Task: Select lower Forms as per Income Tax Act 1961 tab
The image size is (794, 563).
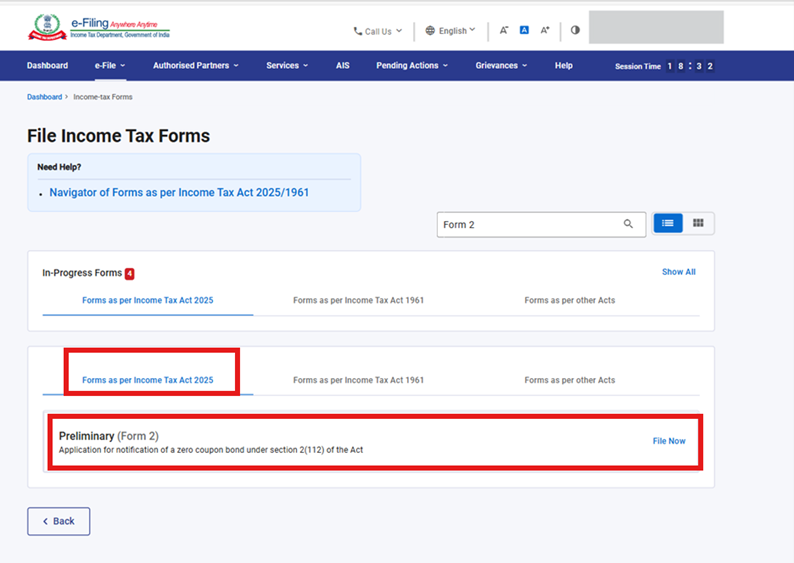Action: pyautogui.click(x=358, y=380)
